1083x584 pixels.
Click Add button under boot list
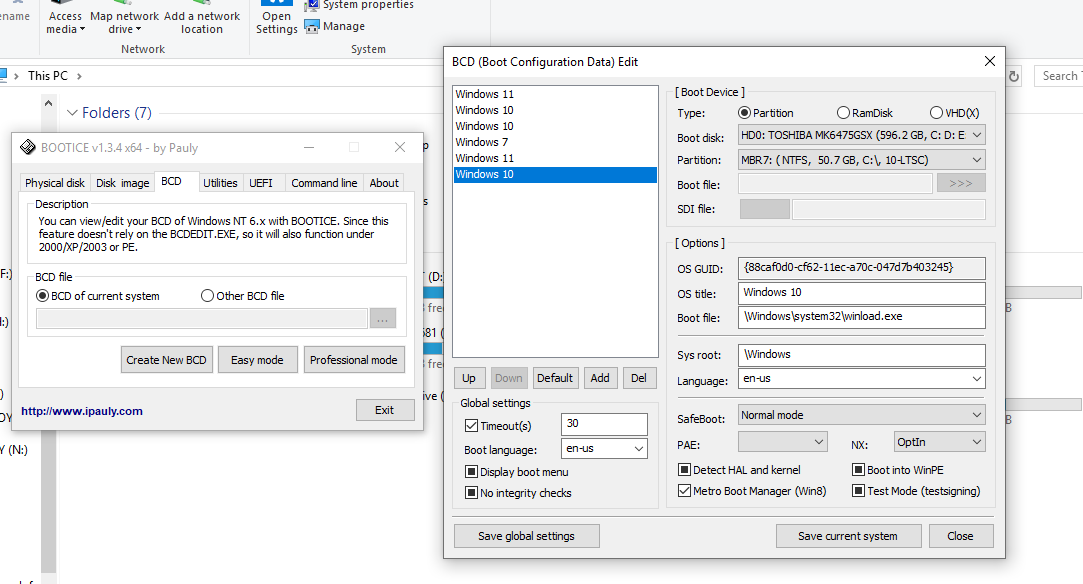coord(600,378)
